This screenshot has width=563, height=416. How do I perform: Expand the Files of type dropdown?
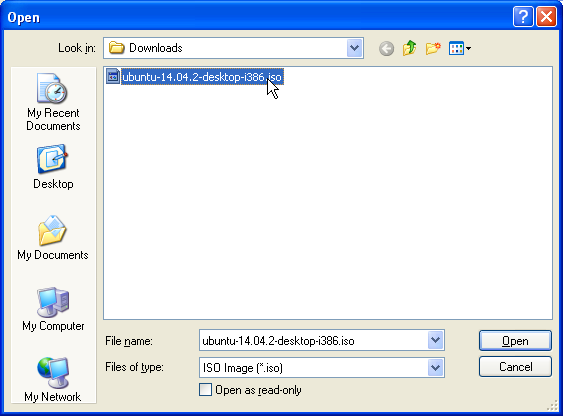[x=435, y=367]
